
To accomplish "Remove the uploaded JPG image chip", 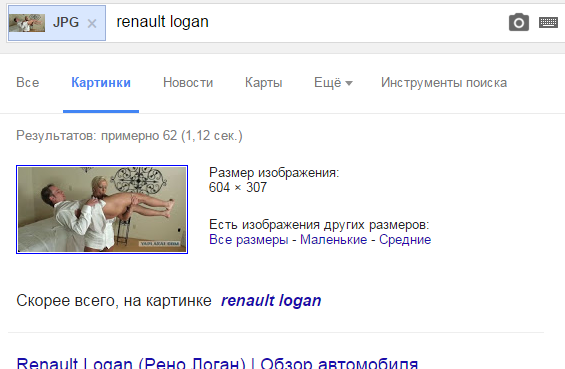I will coord(92,24).
